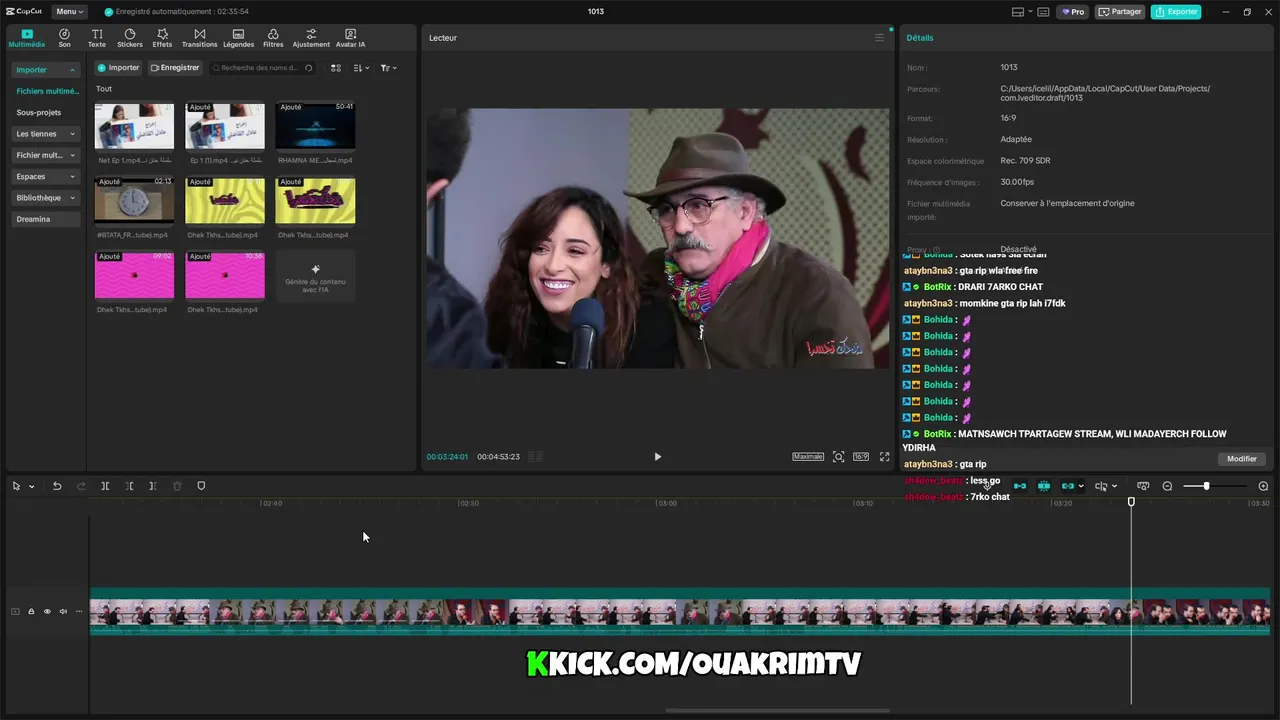The image size is (1280, 720).
Task: Open Dreamina in sidebar
Action: [x=46, y=219]
